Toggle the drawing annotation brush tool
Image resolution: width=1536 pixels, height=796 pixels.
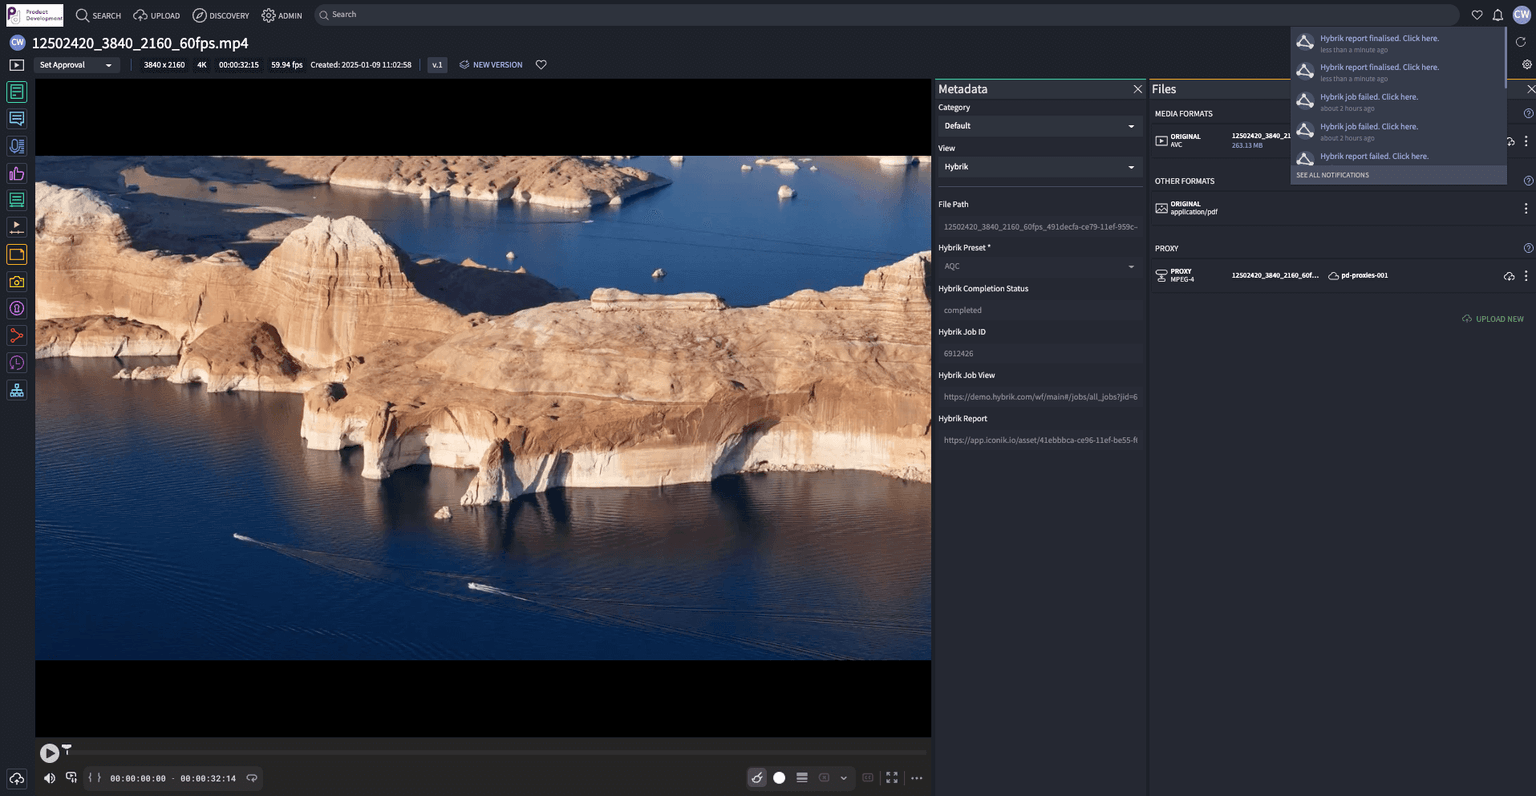pos(757,778)
